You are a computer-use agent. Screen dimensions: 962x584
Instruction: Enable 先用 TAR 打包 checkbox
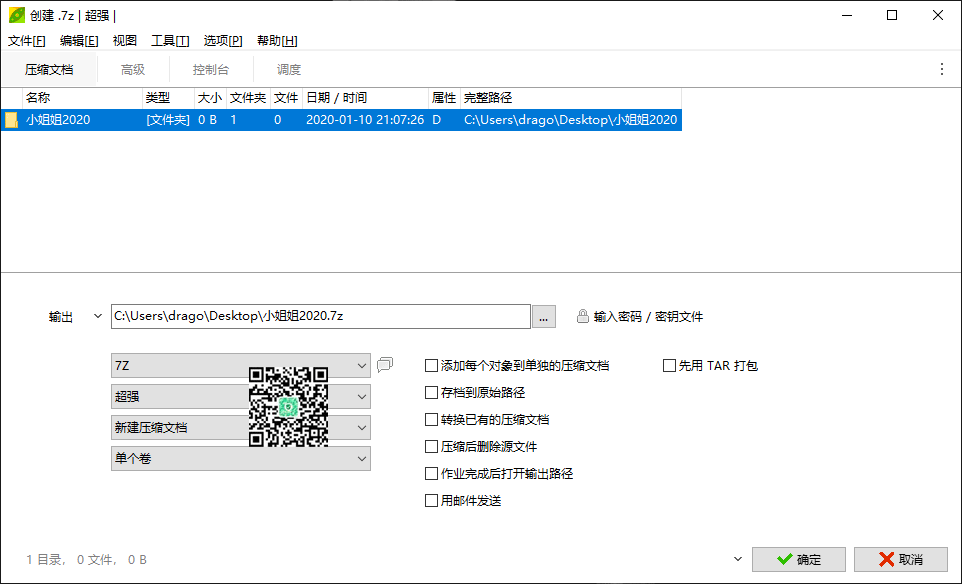tap(669, 366)
